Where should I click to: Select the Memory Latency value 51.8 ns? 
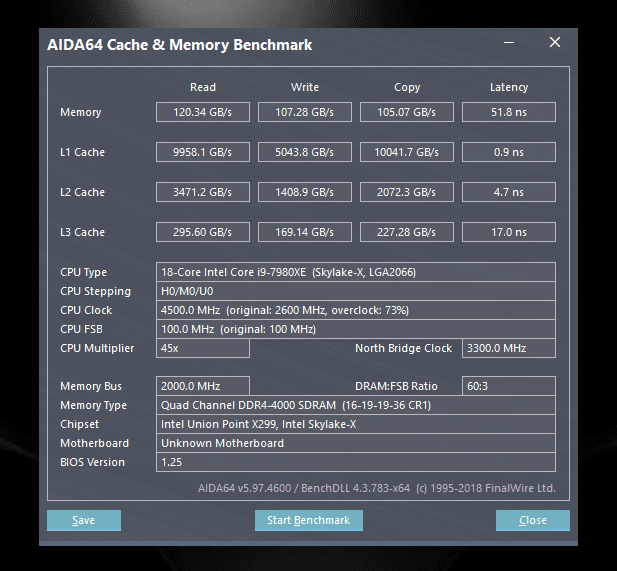tap(509, 112)
